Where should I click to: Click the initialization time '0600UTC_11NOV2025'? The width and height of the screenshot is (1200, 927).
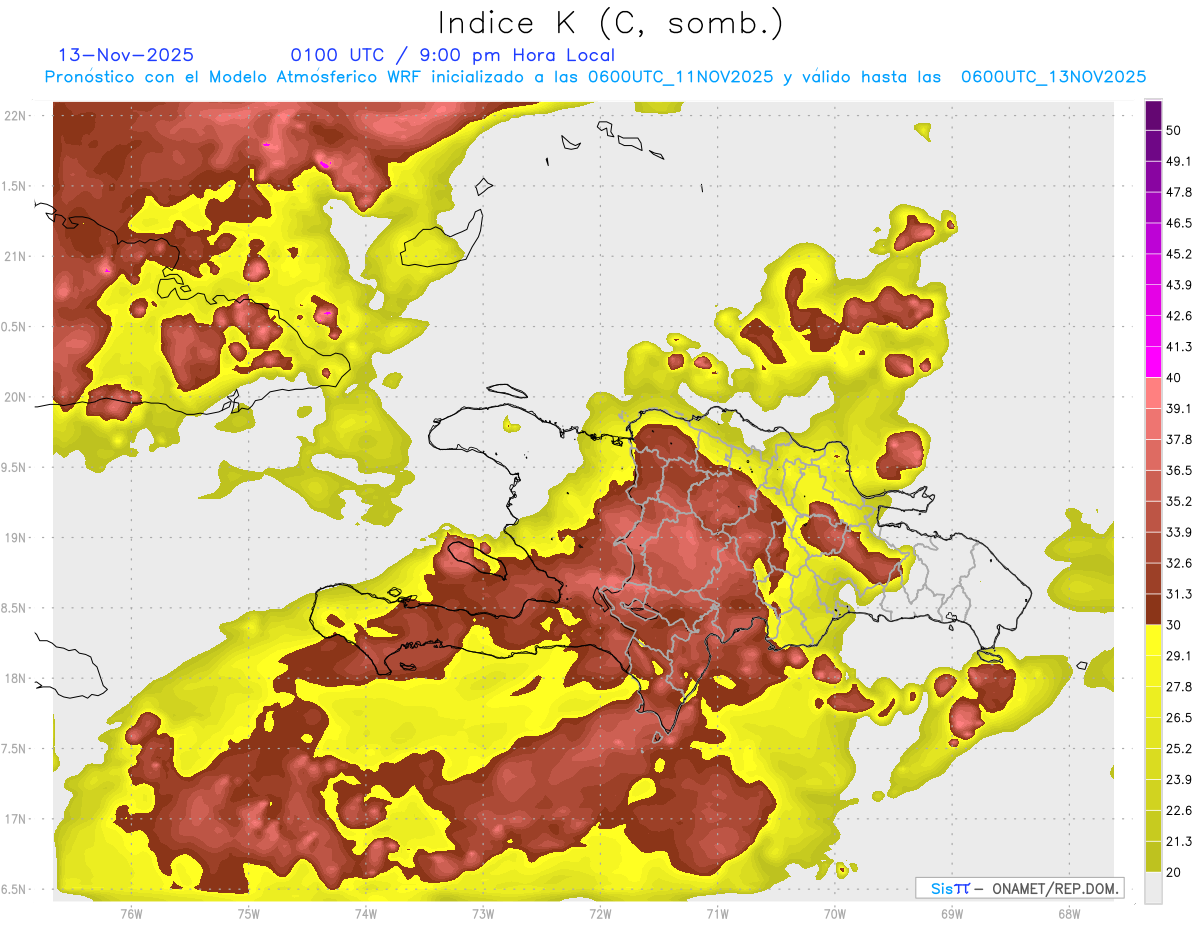pyautogui.click(x=680, y=77)
